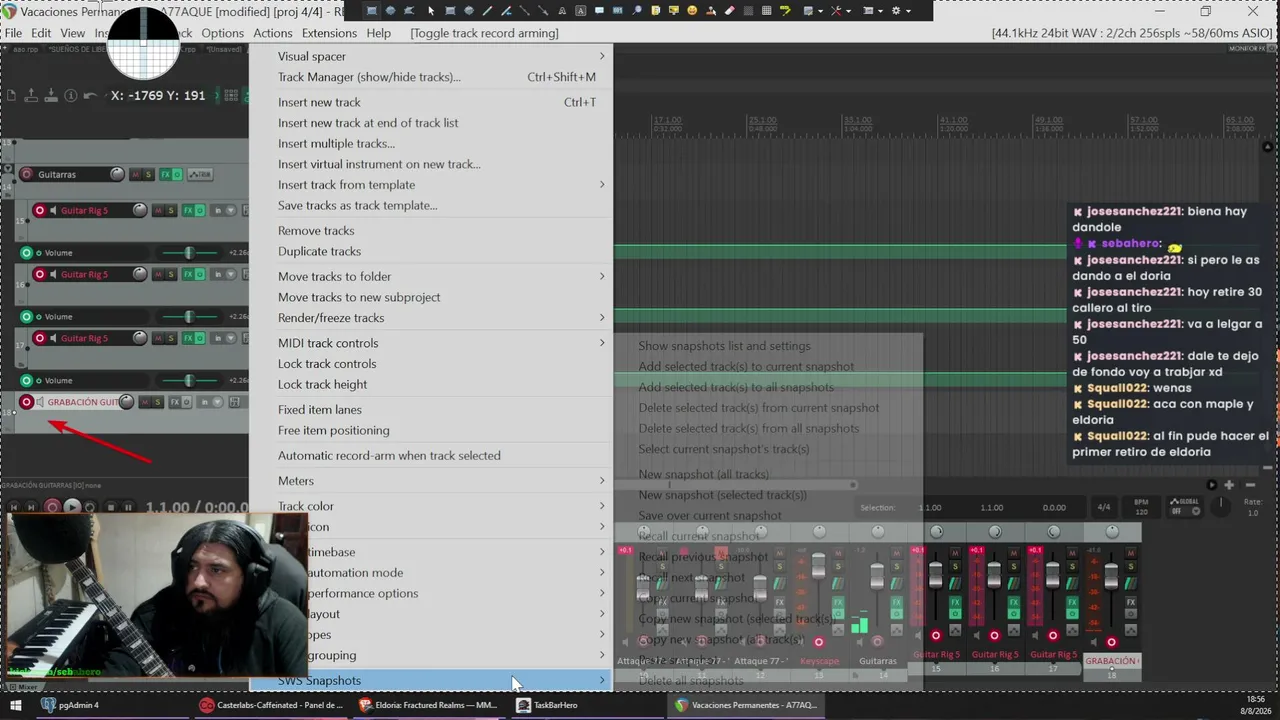Disarm recording on GRABACIÓN GUIT track
The height and width of the screenshot is (720, 1280).
tap(27, 403)
